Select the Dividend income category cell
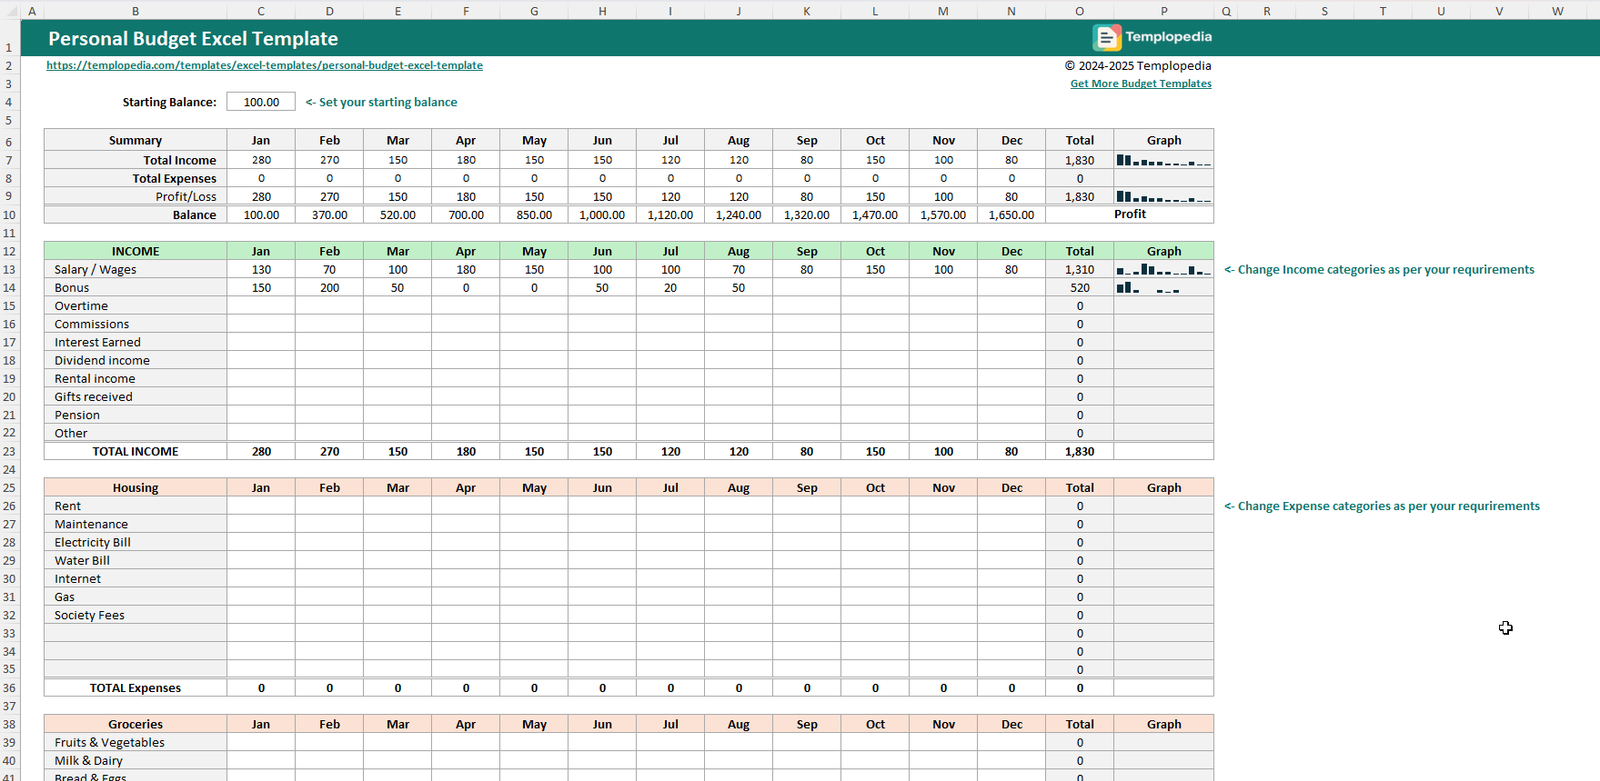The height and width of the screenshot is (781, 1600). [135, 361]
